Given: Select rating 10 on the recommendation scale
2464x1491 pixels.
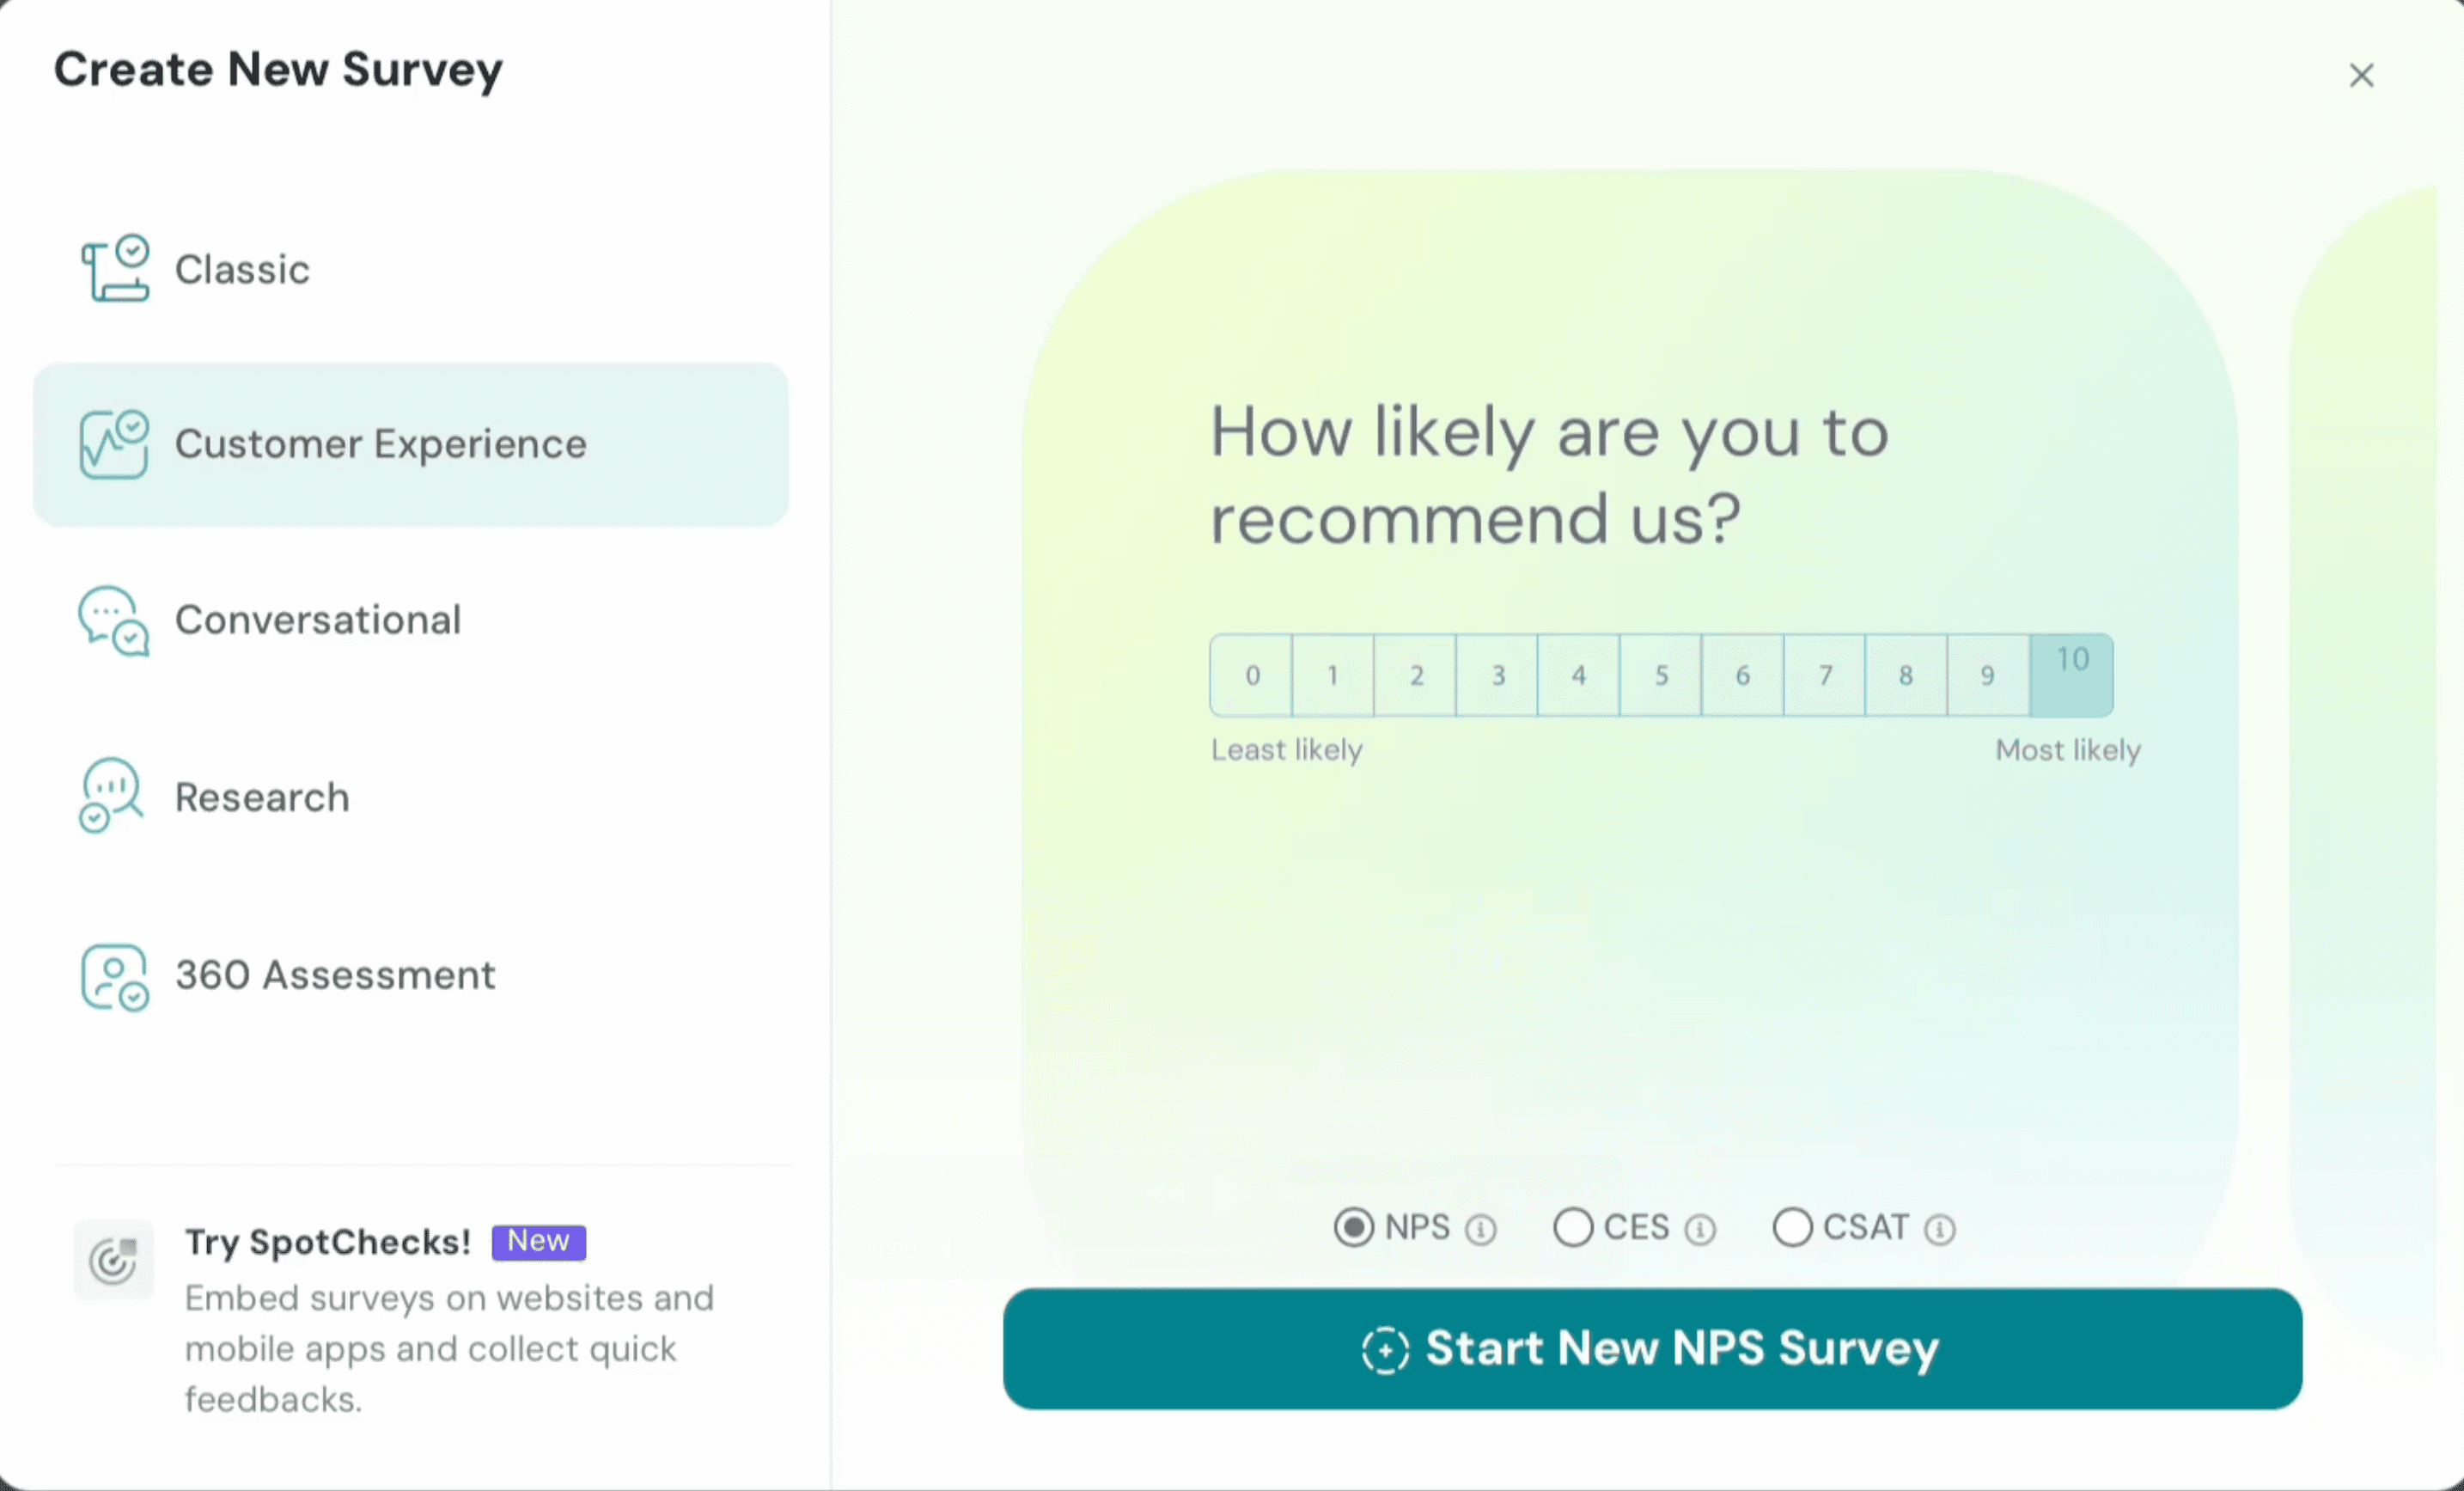Looking at the screenshot, I should (2070, 674).
